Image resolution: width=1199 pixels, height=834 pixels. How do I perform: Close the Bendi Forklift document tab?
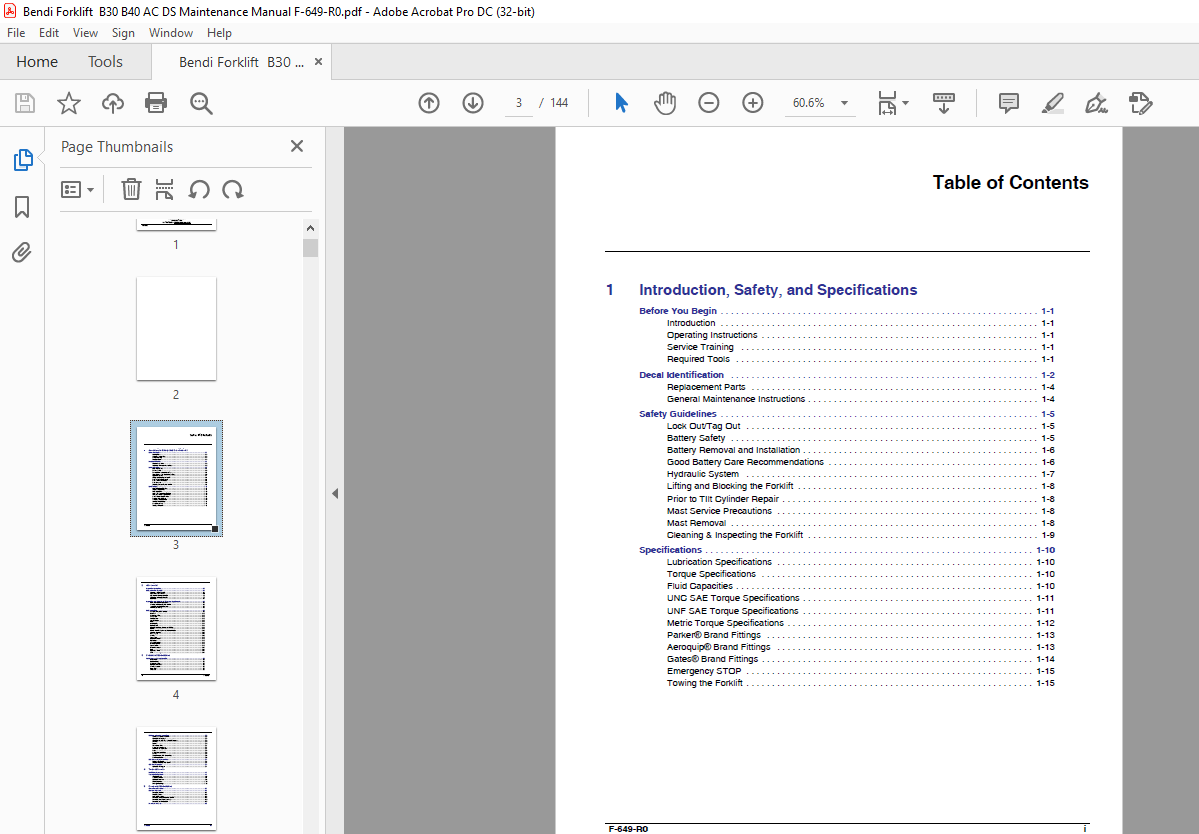pos(318,62)
